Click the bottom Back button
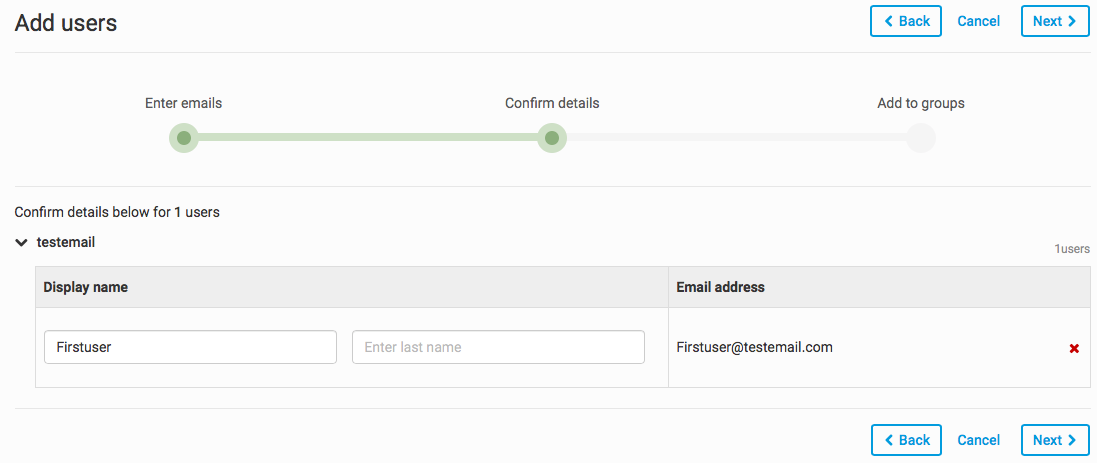Viewport: 1097px width, 463px height. tap(906, 440)
